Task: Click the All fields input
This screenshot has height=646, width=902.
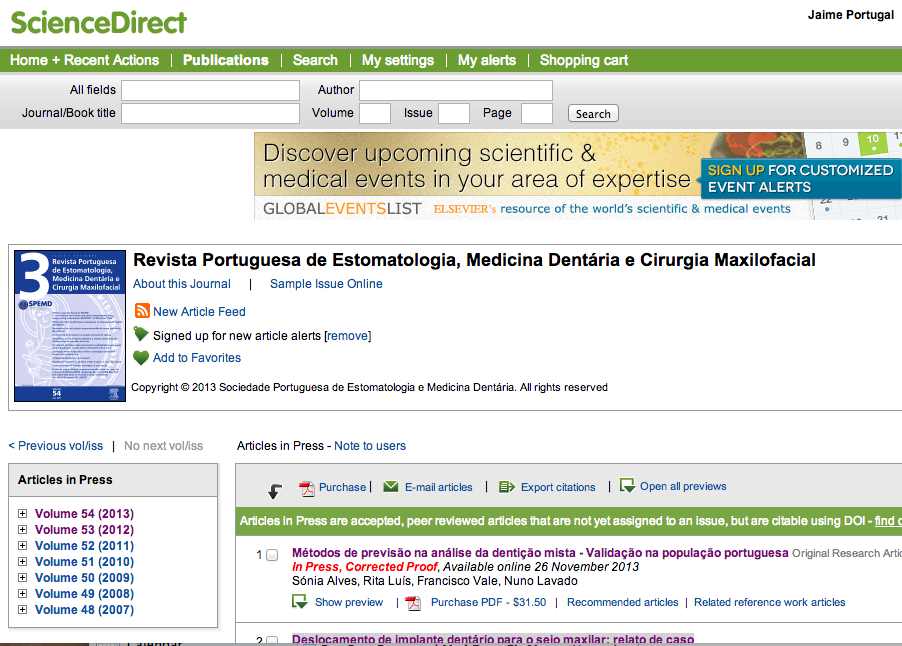Action: coord(211,90)
